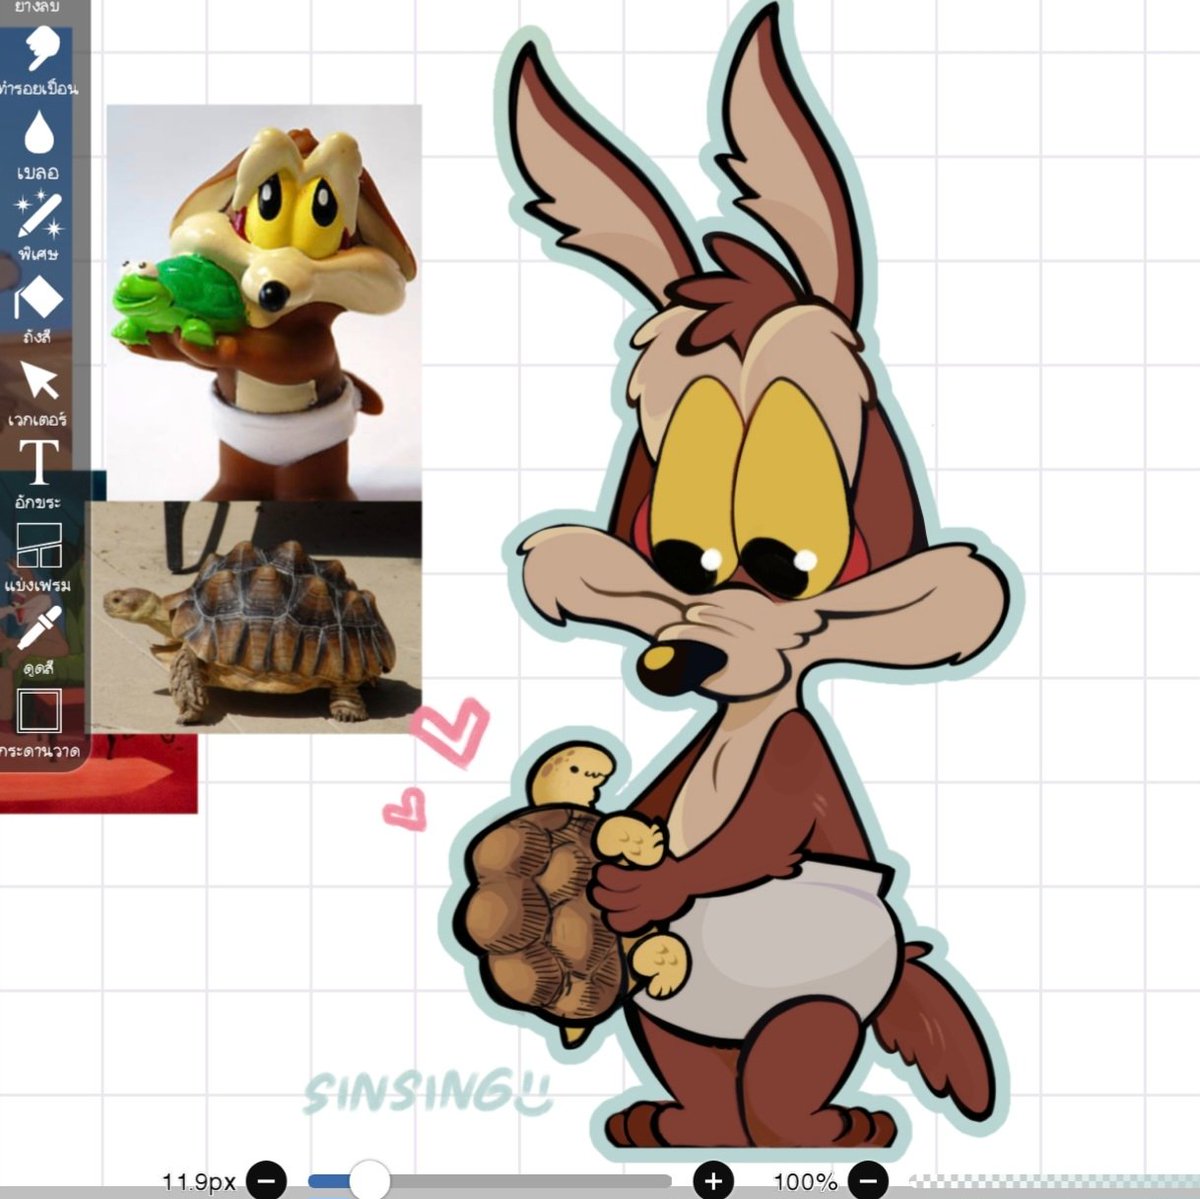Click the brush thickness slider handle
Image resolution: width=1200 pixels, height=1199 pixels.
369,1180
